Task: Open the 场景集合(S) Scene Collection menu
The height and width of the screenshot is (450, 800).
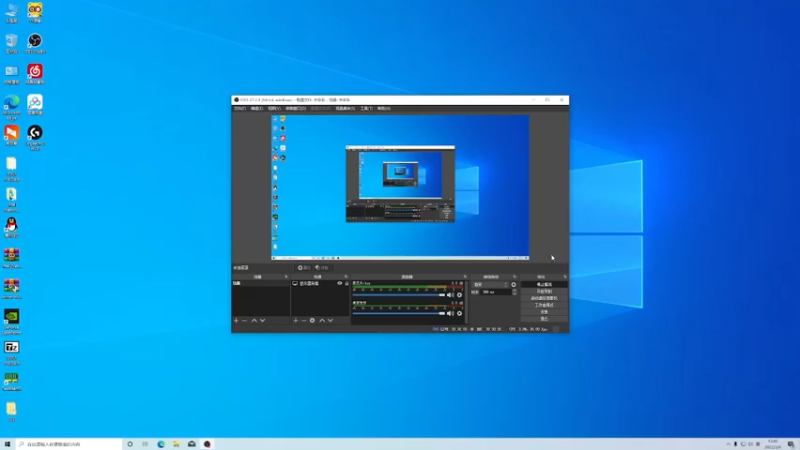Action: point(345,108)
